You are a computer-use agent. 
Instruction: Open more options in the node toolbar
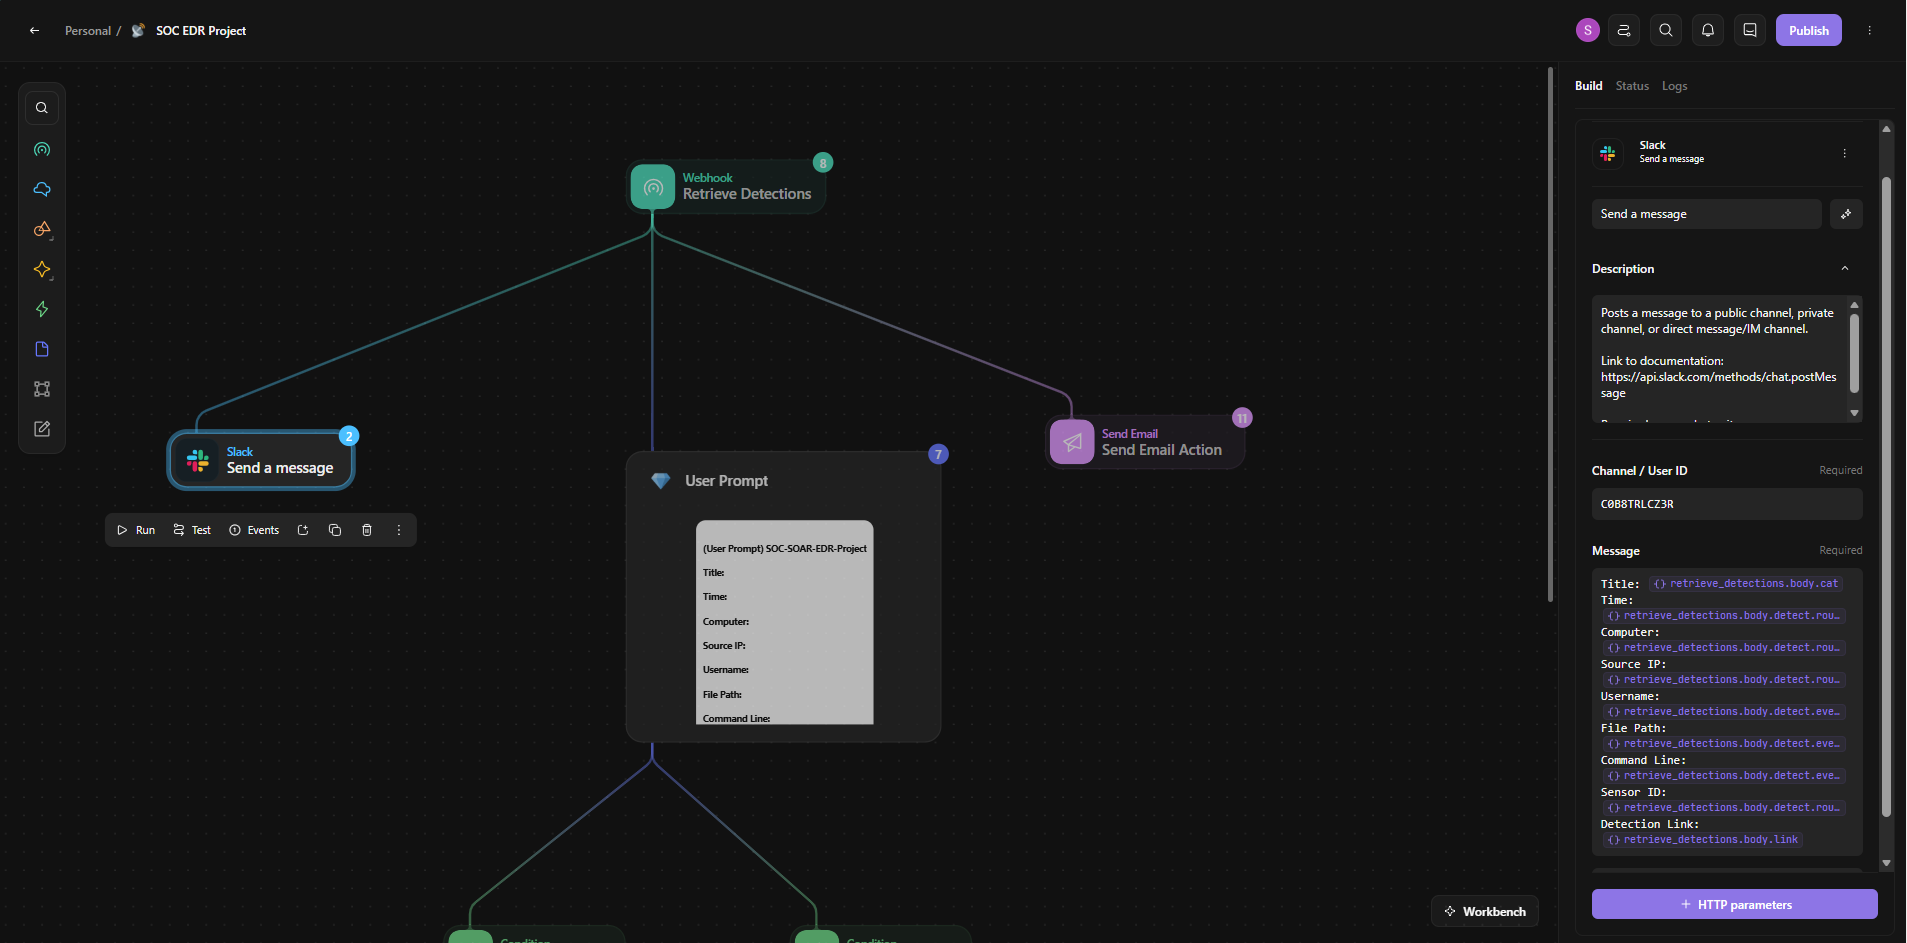[399, 530]
